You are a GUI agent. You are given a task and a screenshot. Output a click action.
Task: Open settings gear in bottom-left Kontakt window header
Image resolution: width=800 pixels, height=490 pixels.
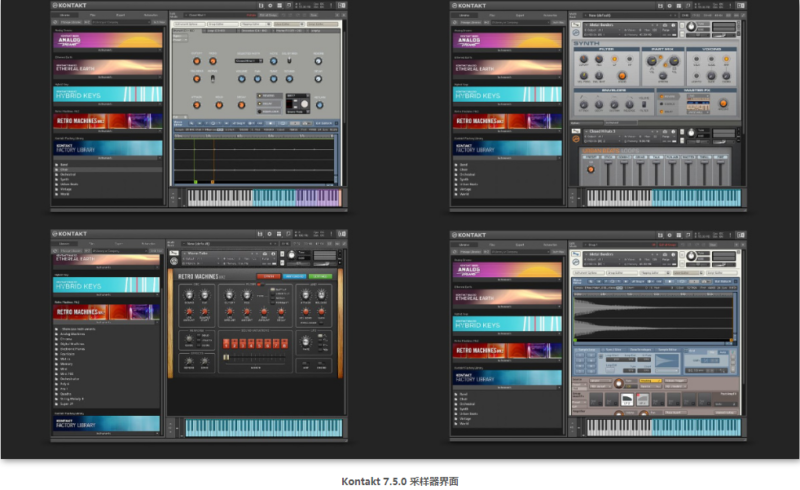coord(269,234)
